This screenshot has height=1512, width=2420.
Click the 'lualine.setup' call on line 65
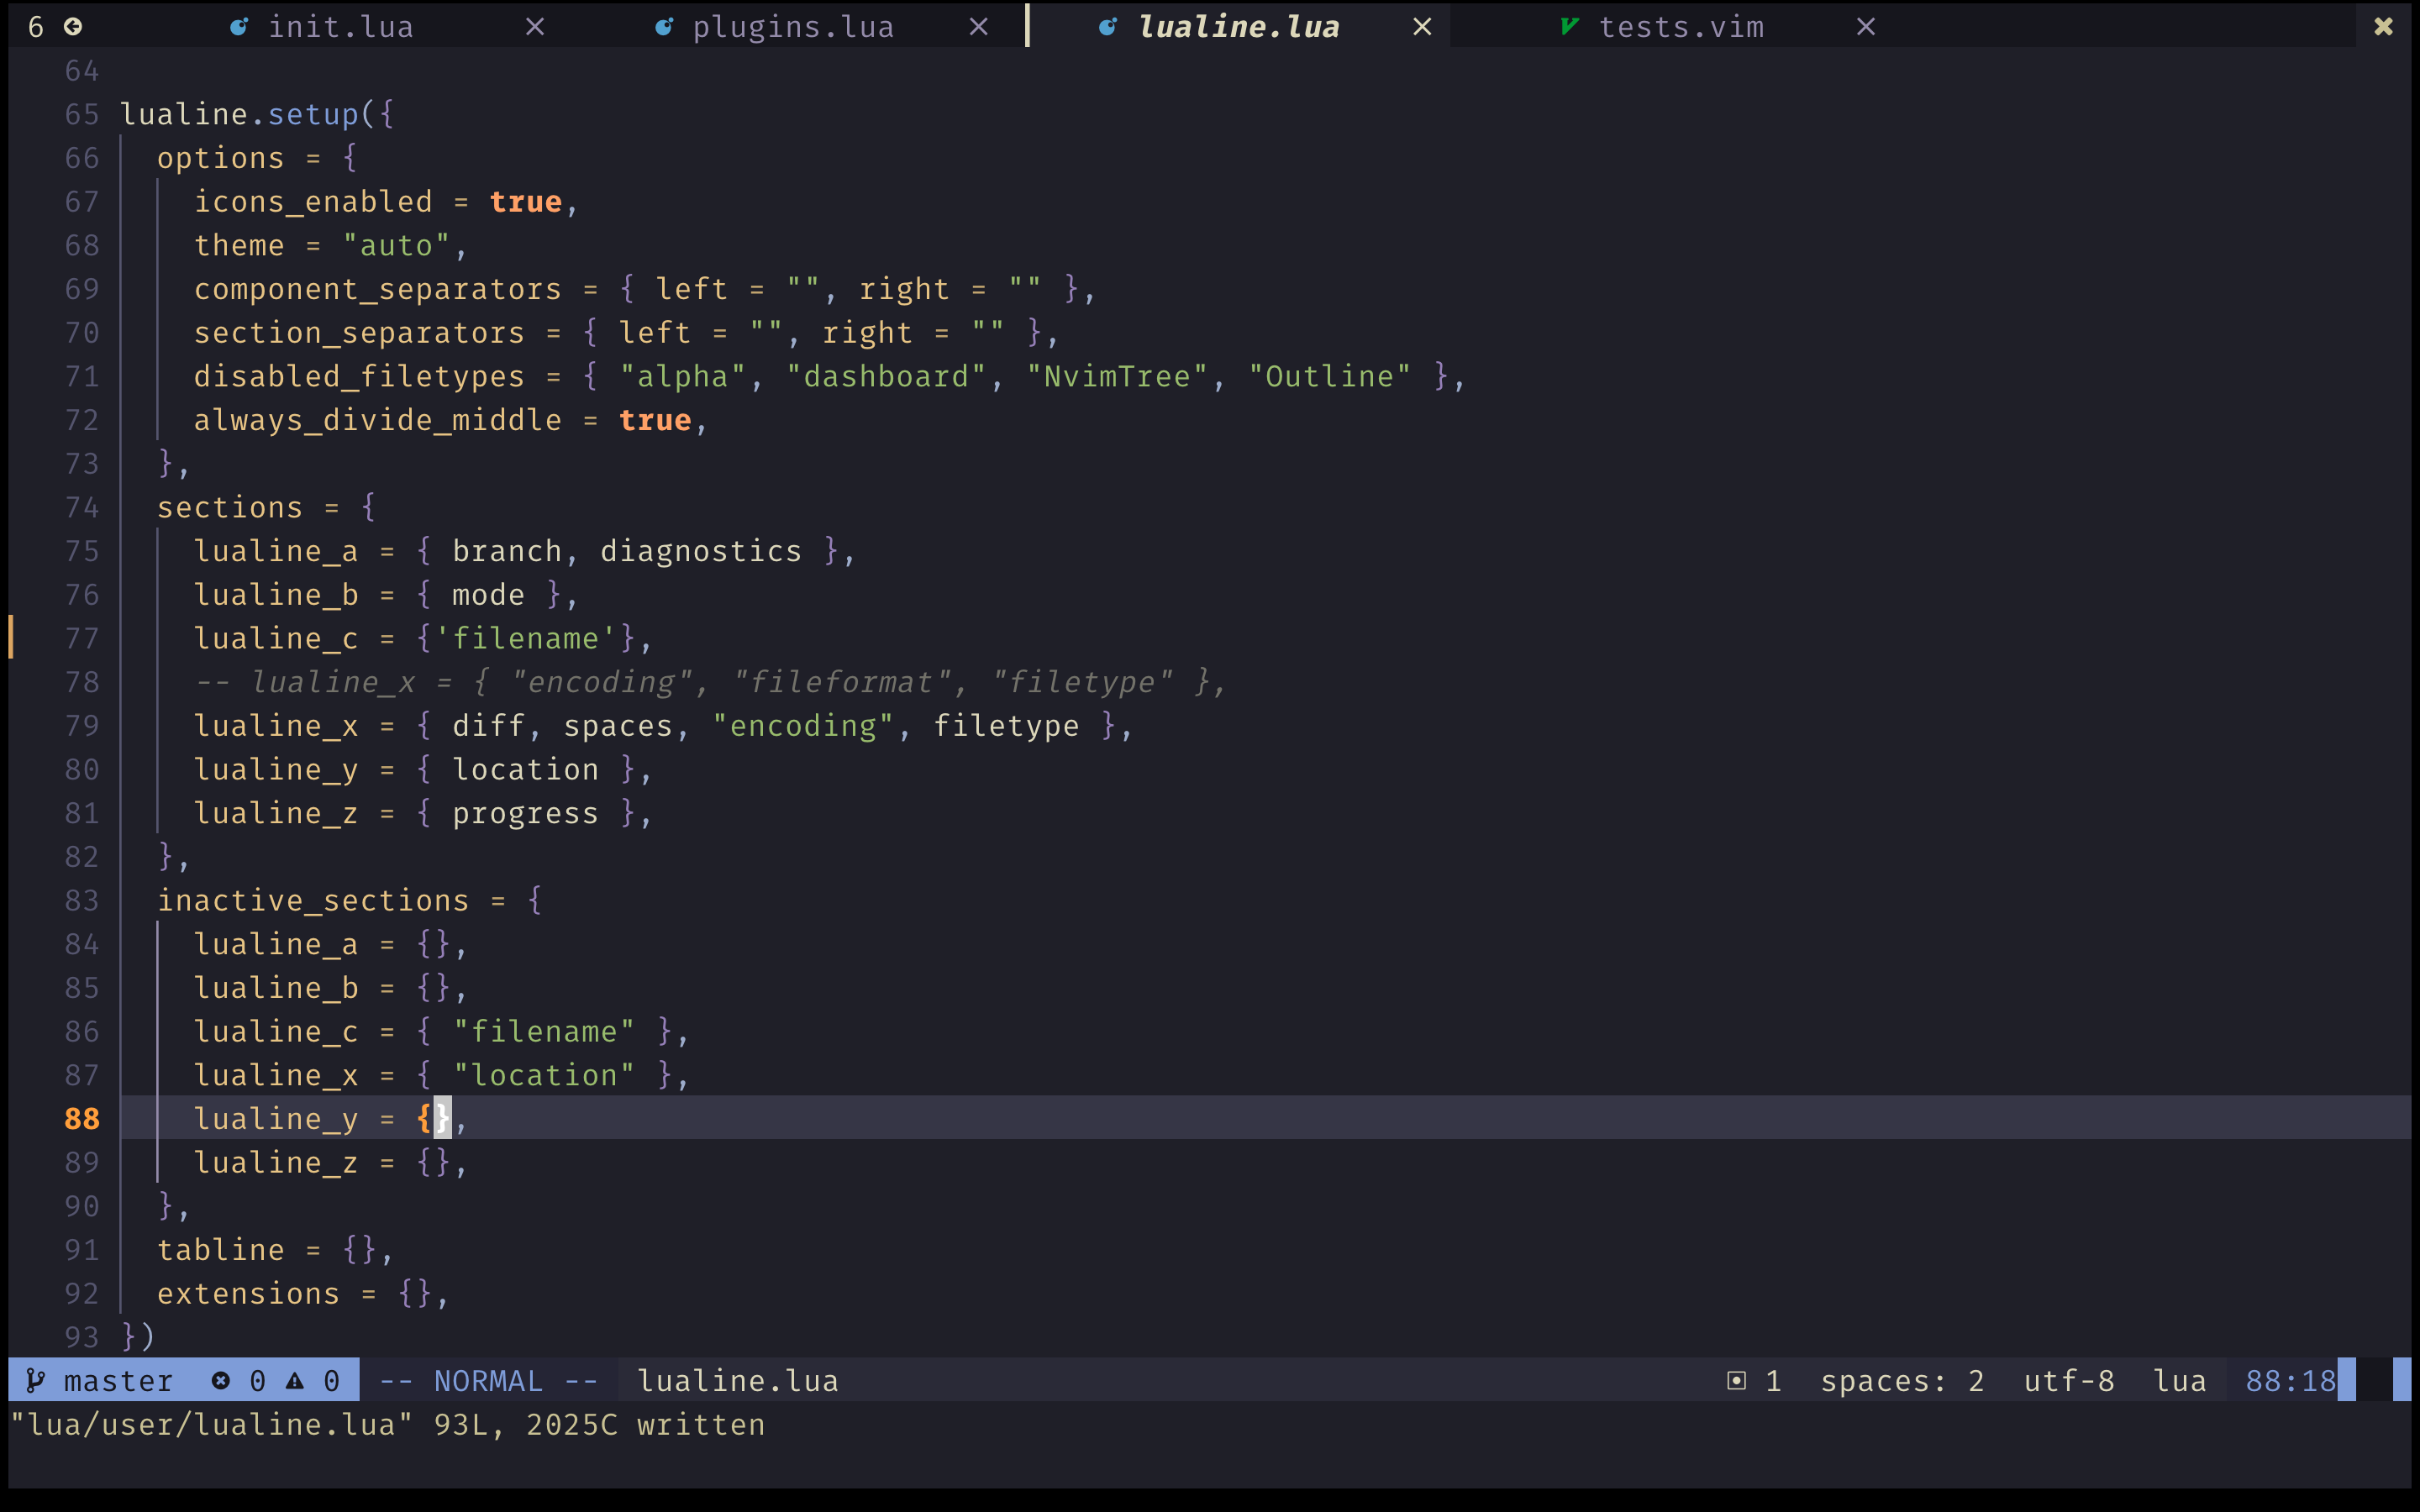click(x=239, y=114)
